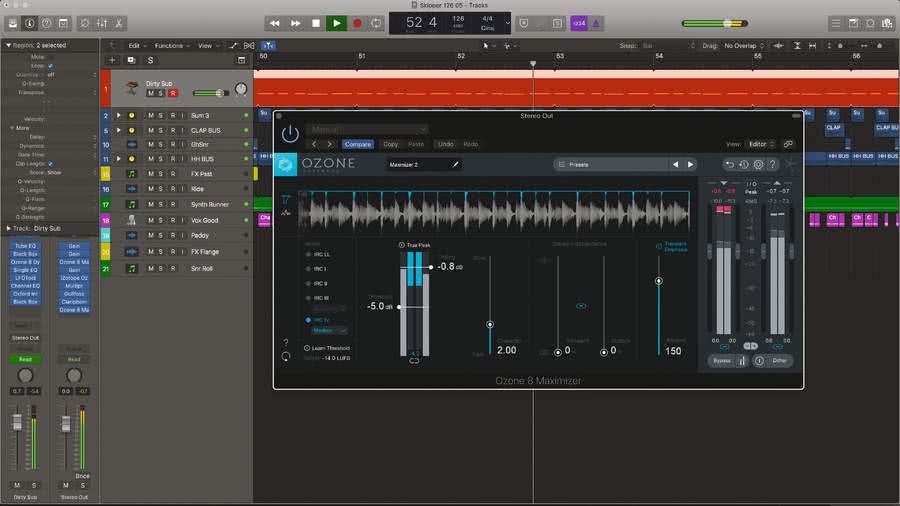Toggle the Clip Length checkbox
Viewport: 900px width, 506px height.
tap(51, 164)
